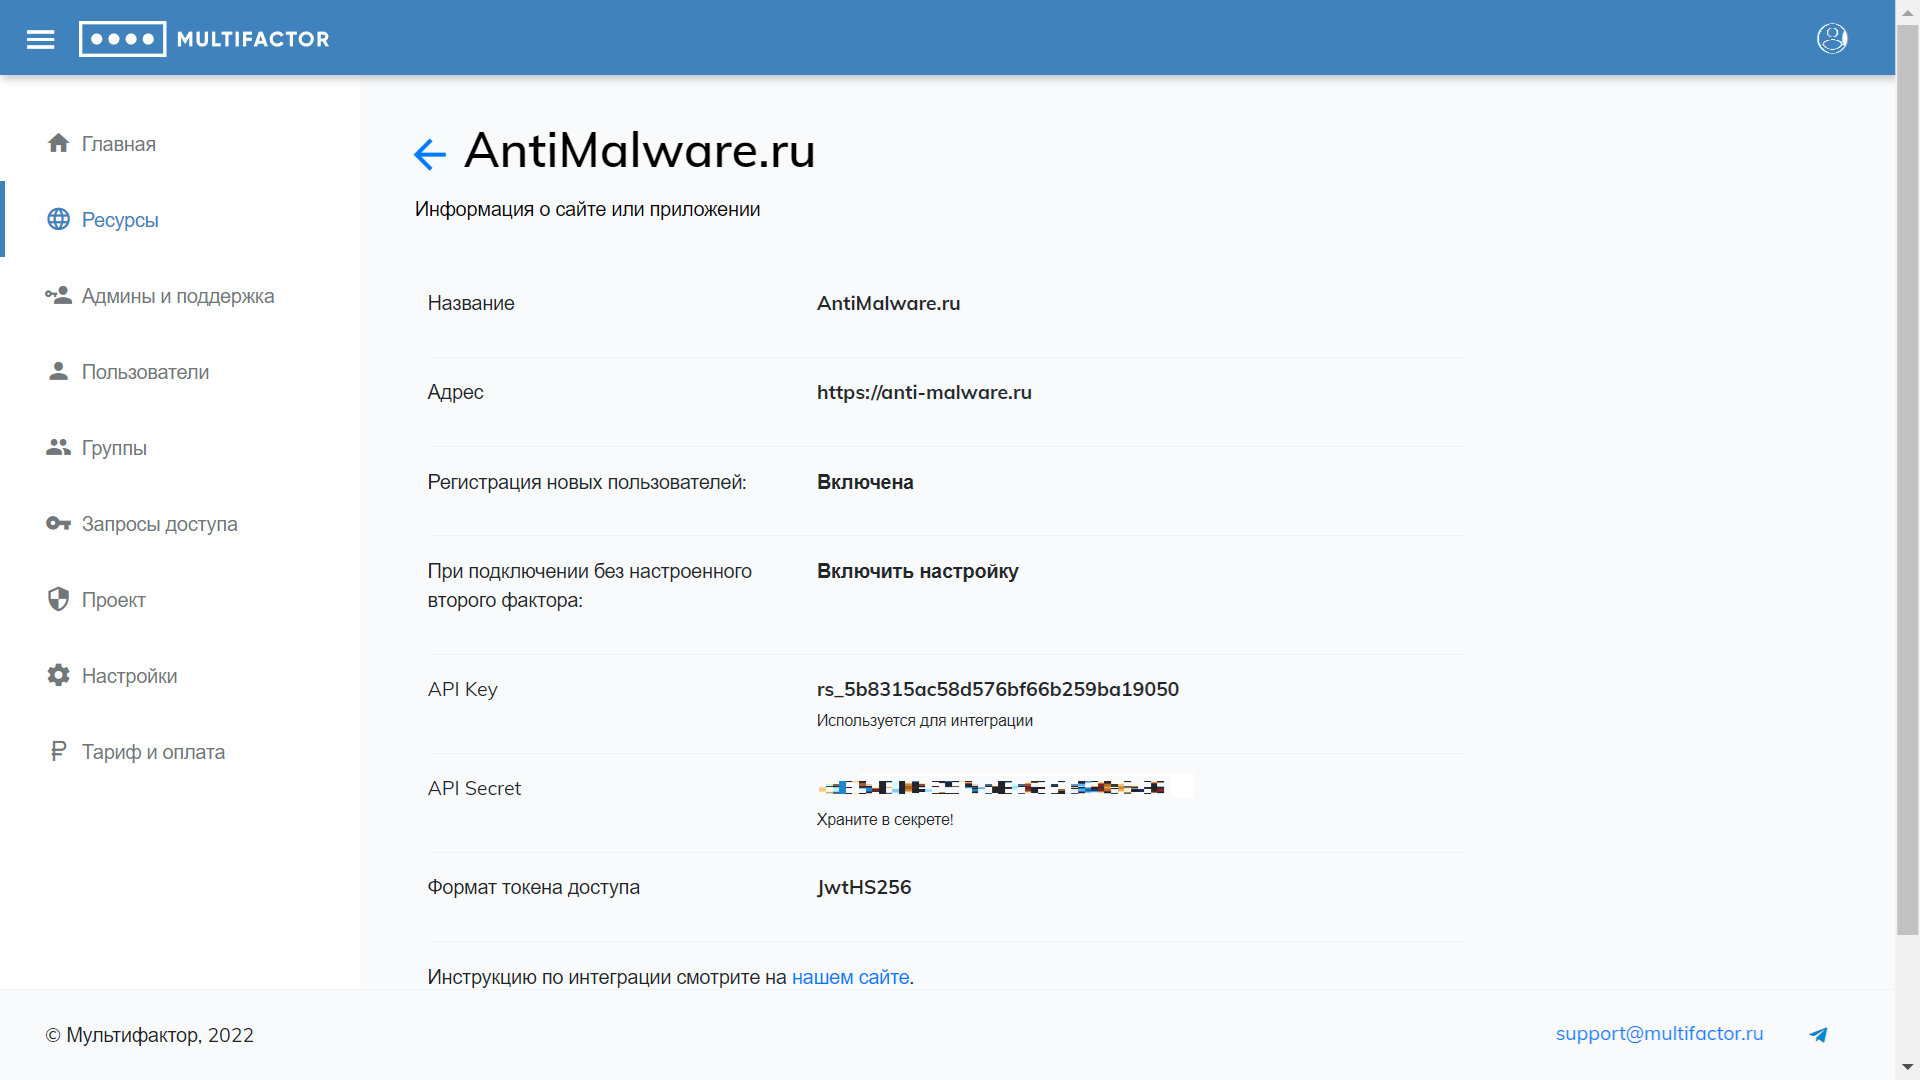Open Админы и поддержка menu item
Screen dimensions: 1920x1080
click(x=177, y=296)
